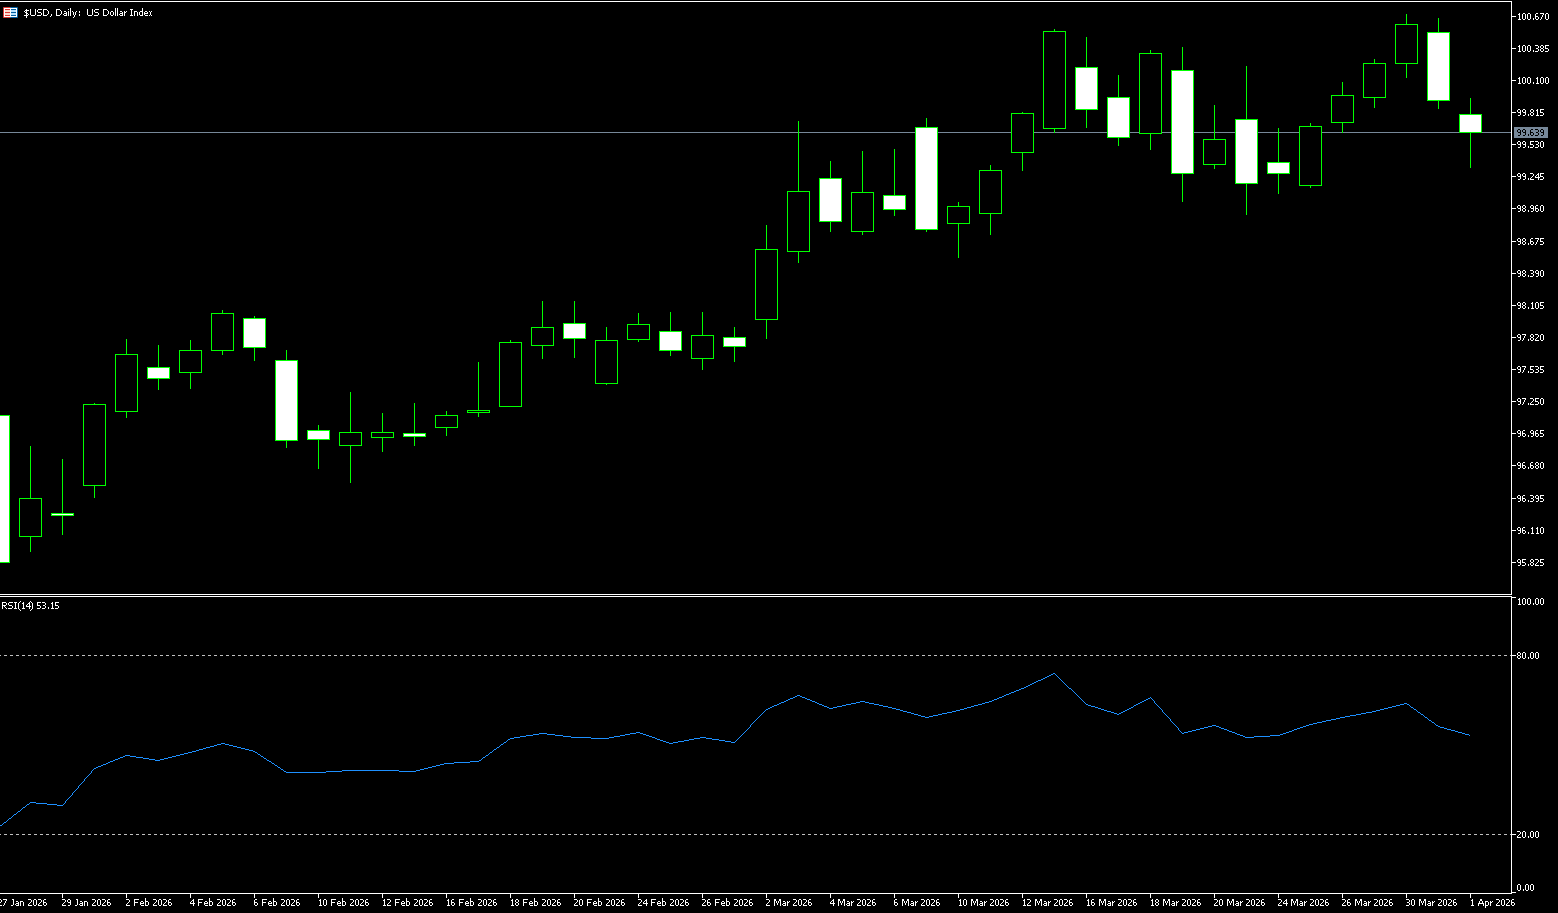This screenshot has width=1558, height=913.
Task: Click the 95.825 price scale label
Action: 1531,563
